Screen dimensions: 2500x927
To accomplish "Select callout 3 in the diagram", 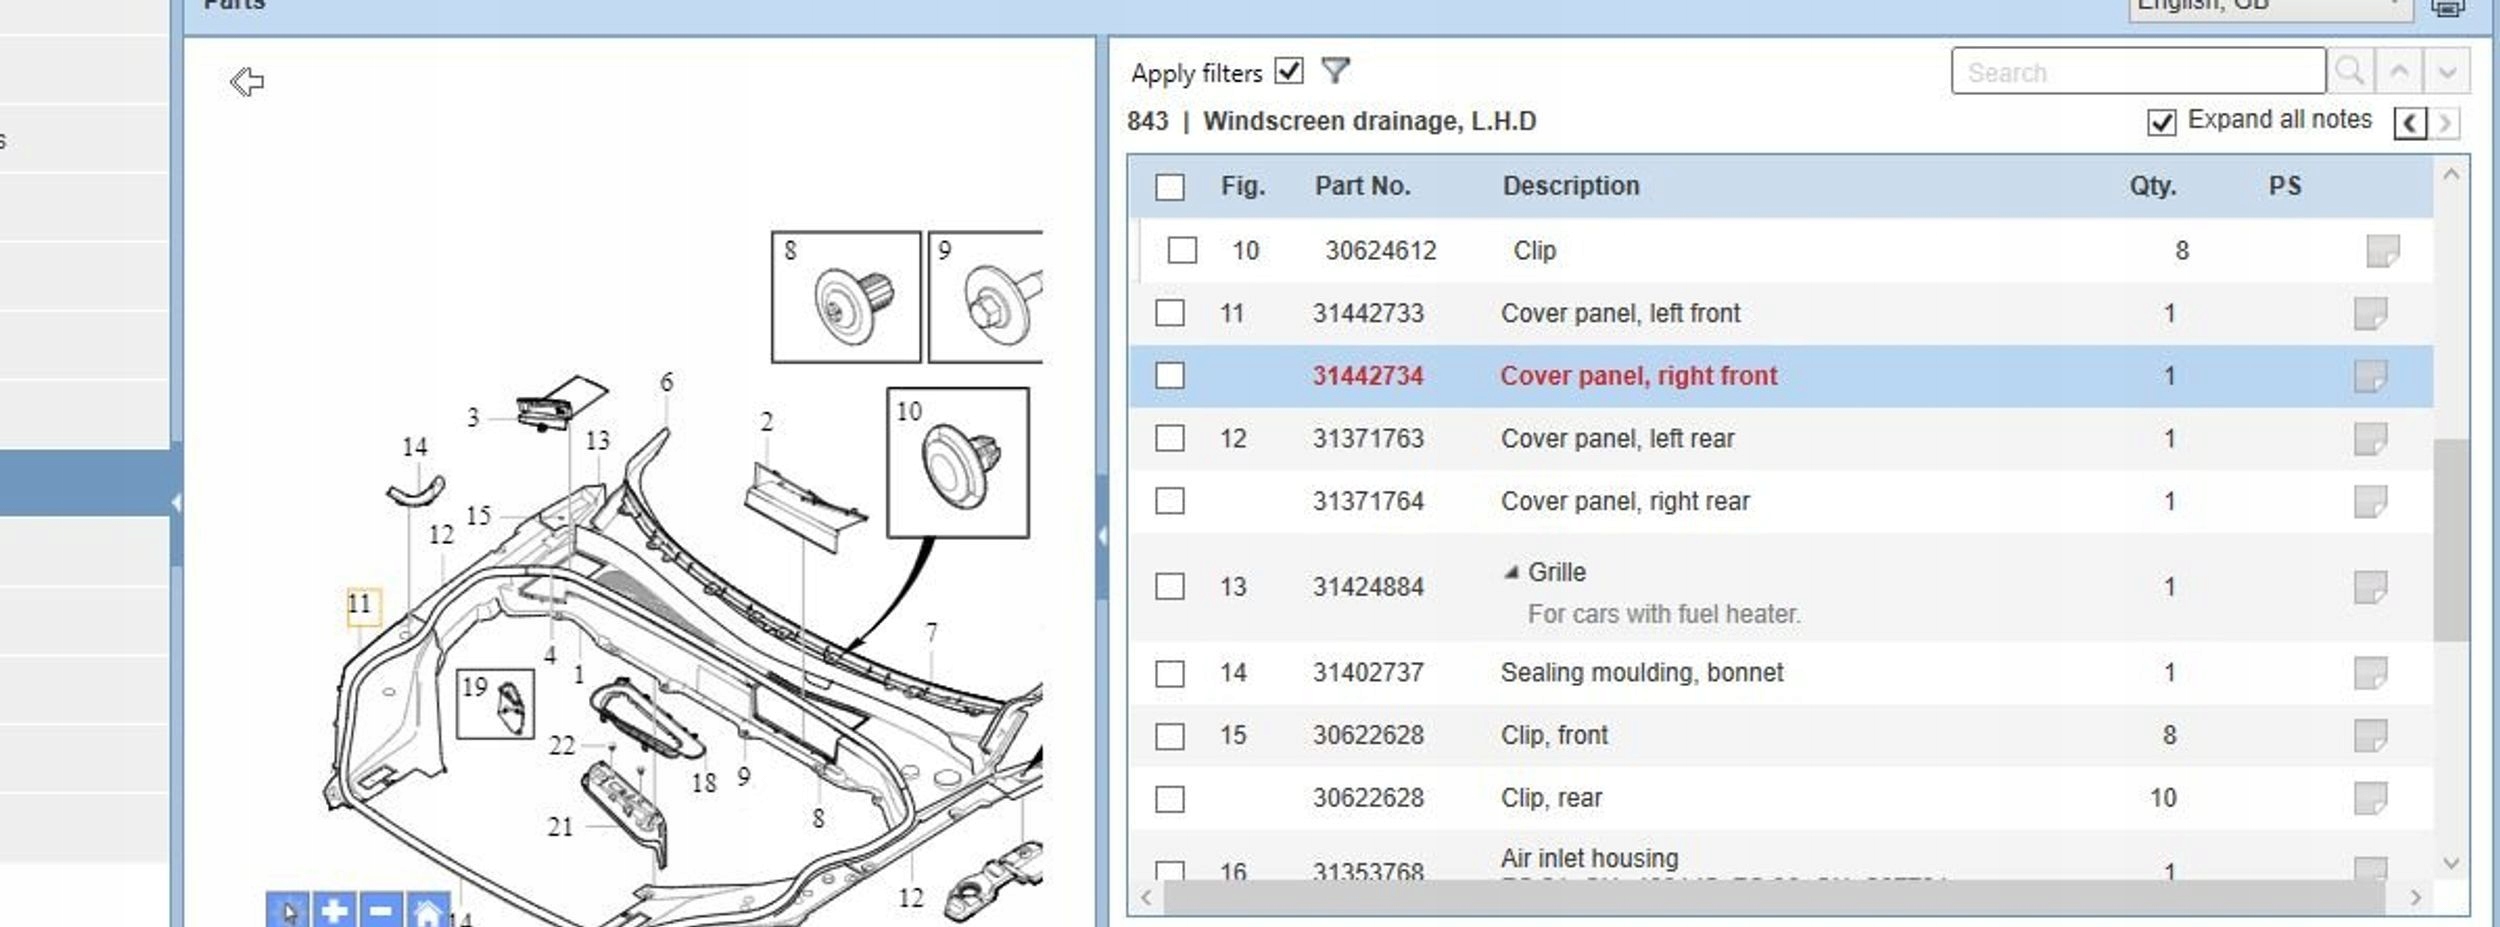I will 473,417.
